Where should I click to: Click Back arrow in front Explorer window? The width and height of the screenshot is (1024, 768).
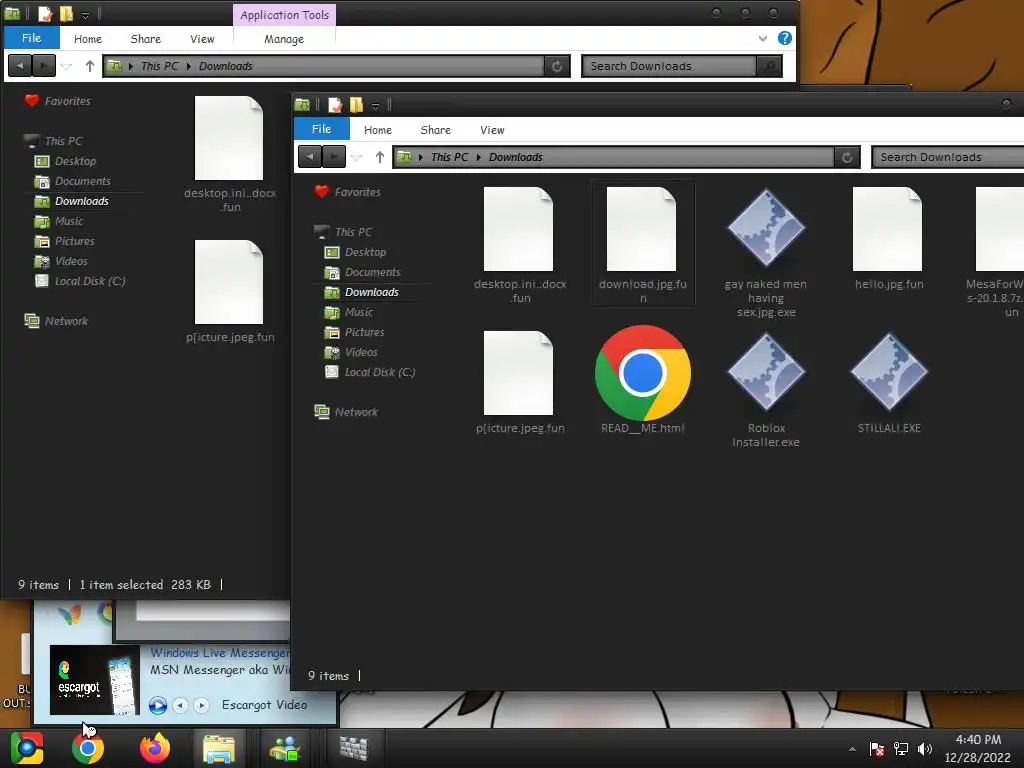pyautogui.click(x=310, y=157)
